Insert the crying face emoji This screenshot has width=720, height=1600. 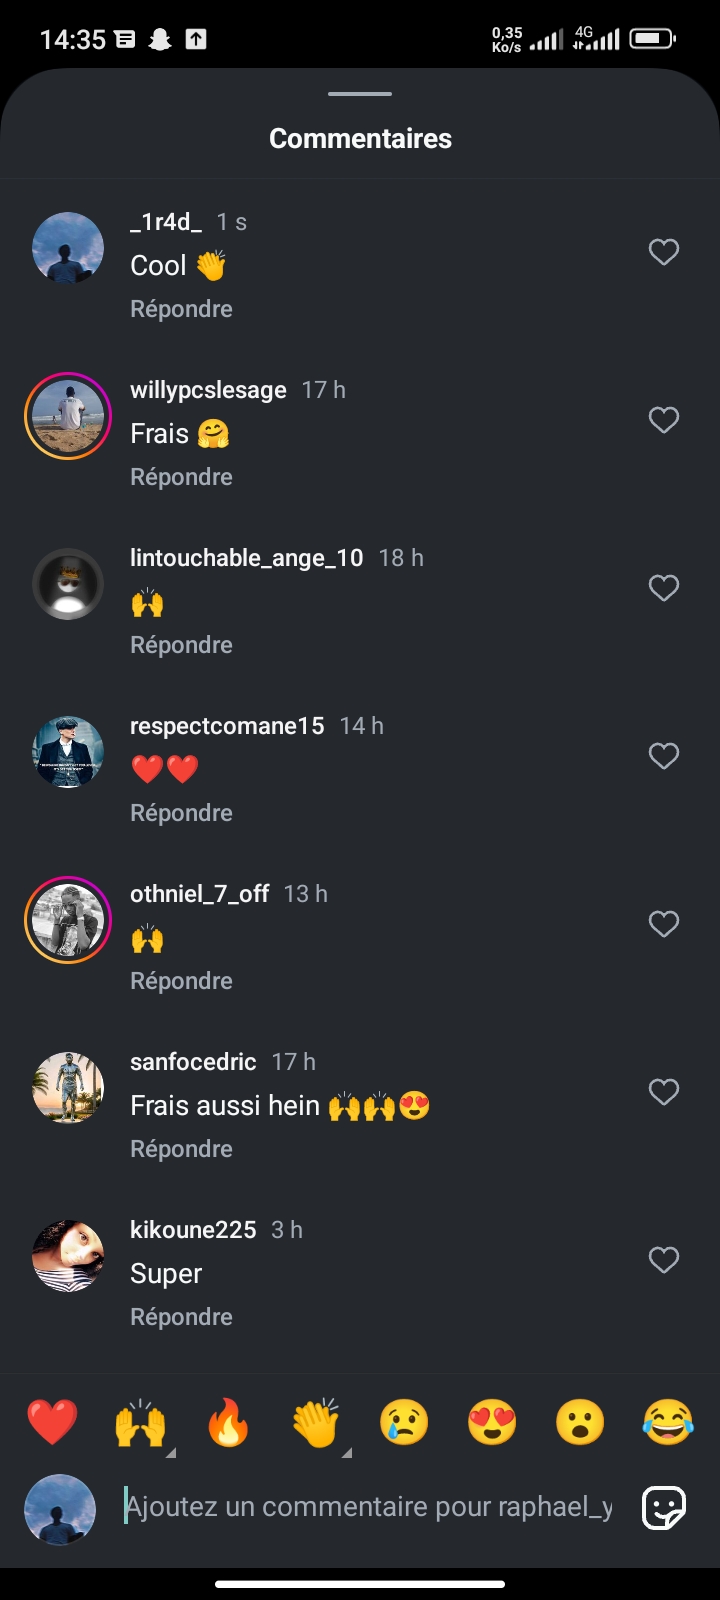[404, 1422]
